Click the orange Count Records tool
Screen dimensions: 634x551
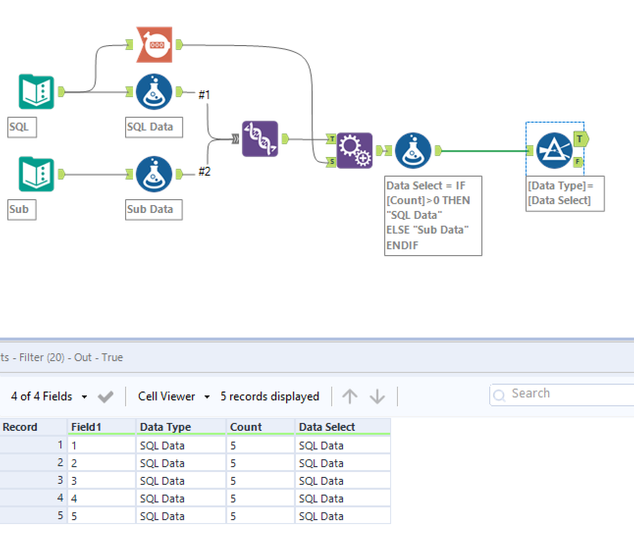(x=154, y=44)
